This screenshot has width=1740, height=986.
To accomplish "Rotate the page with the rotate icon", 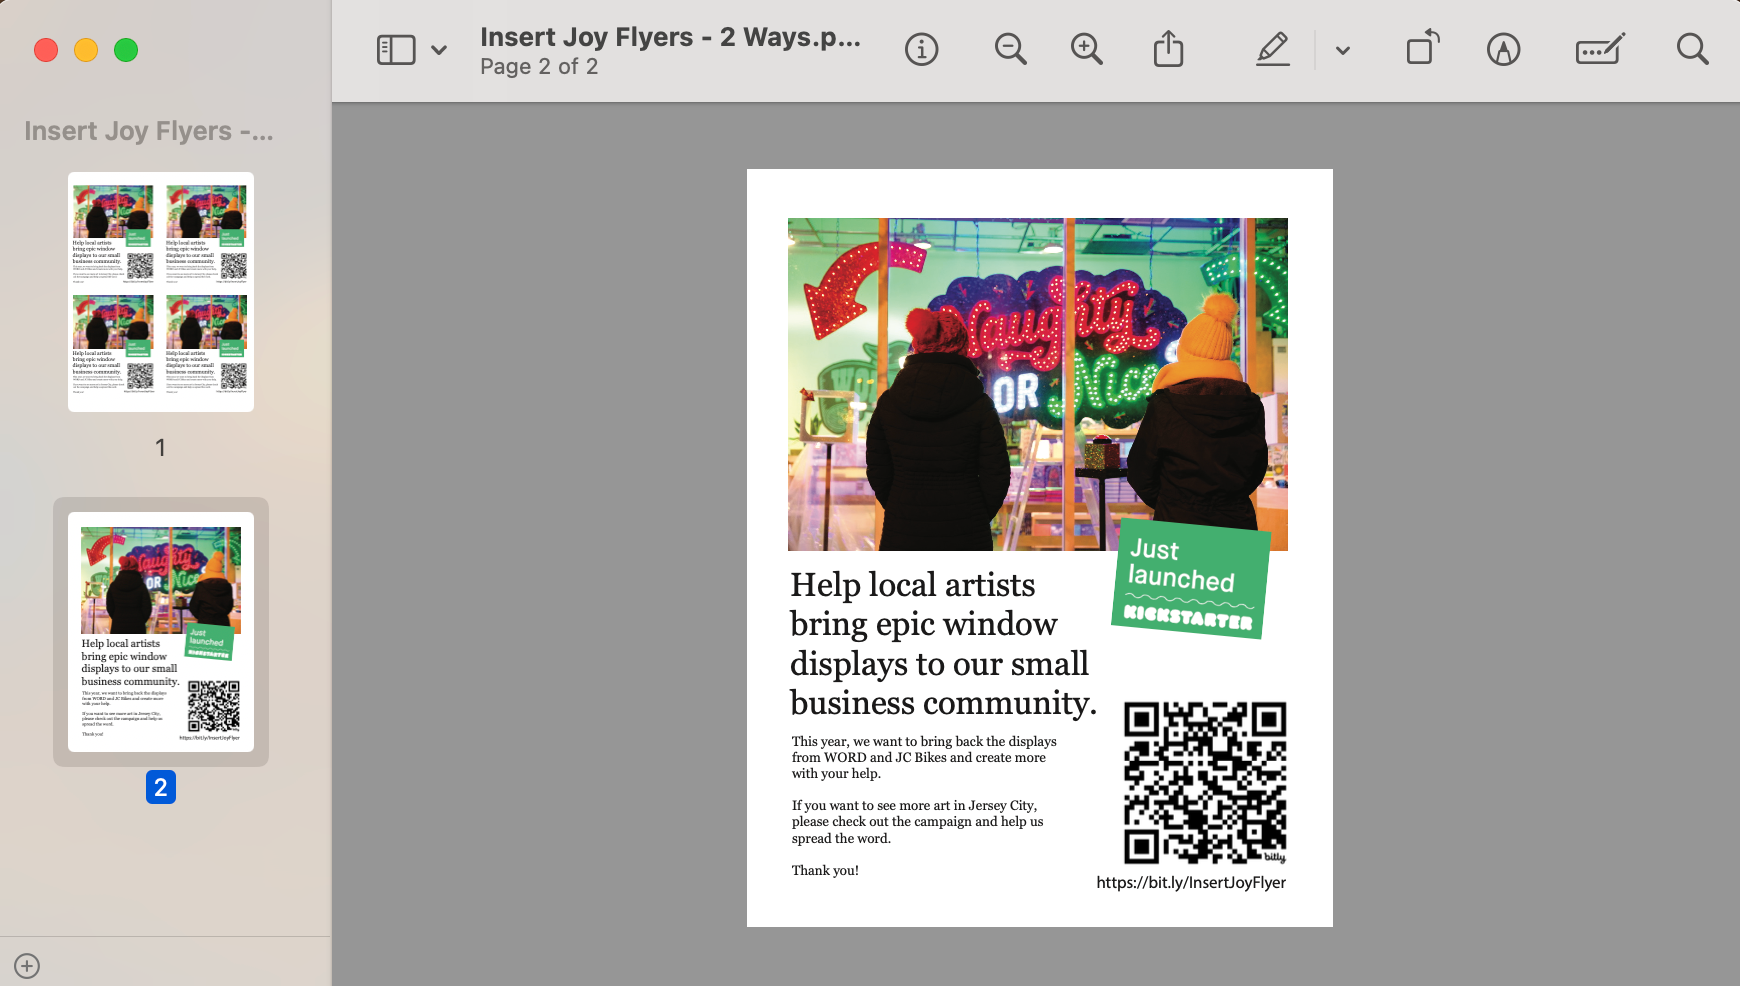I will [x=1422, y=48].
